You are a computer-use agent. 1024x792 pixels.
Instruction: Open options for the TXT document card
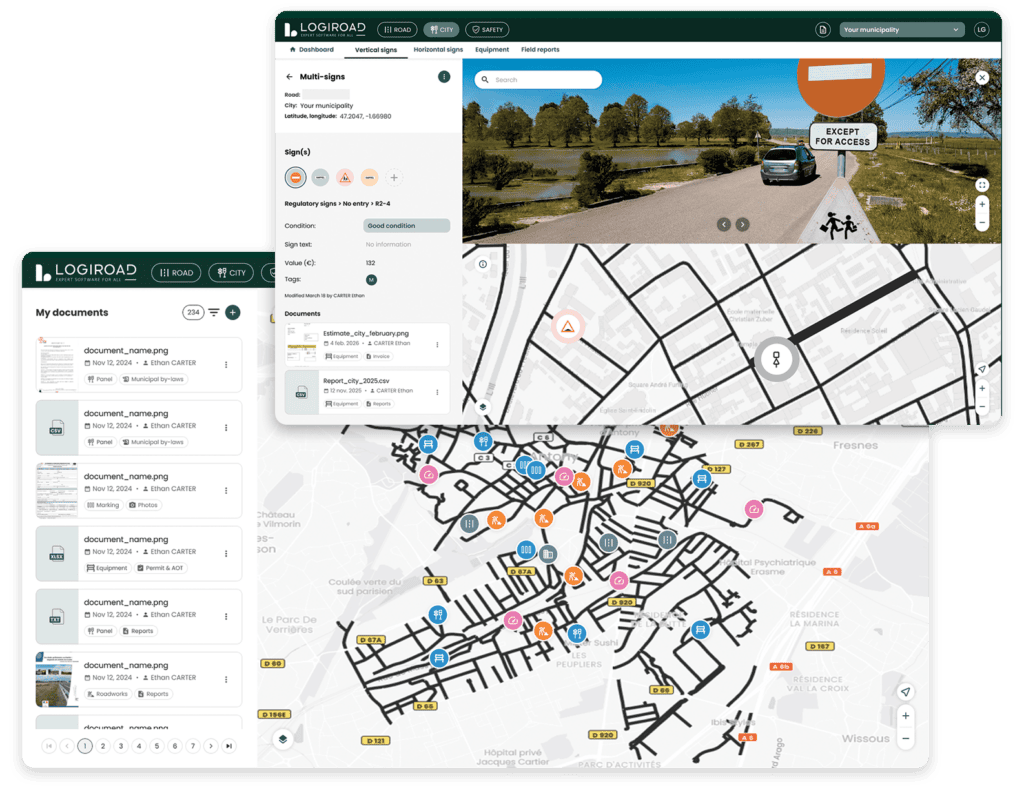[226, 616]
